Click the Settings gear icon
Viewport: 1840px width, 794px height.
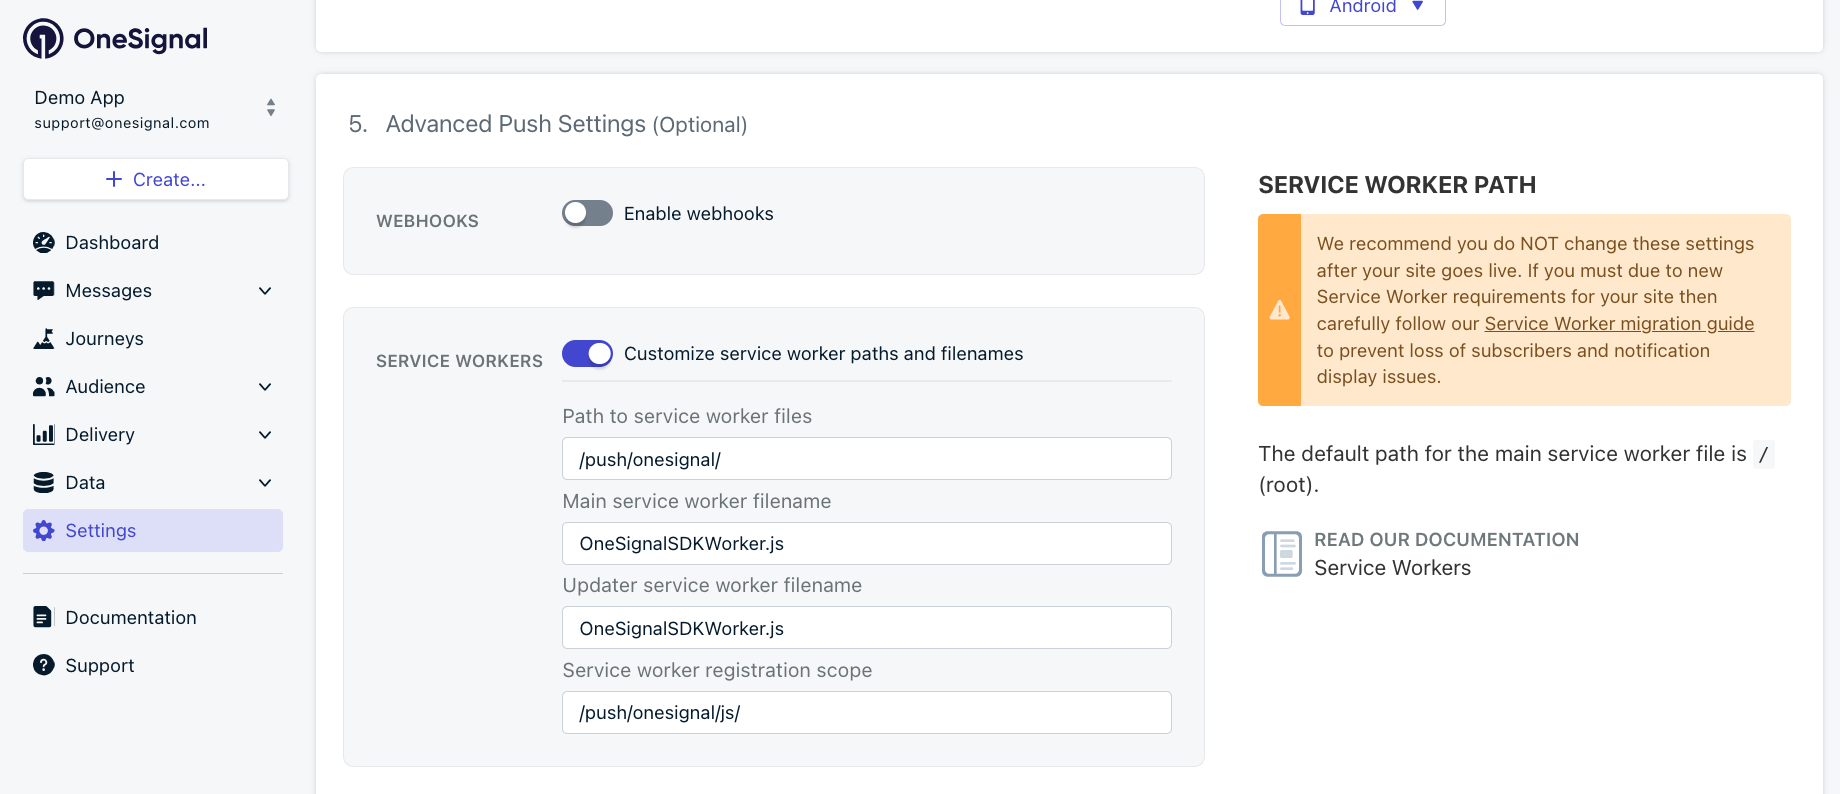[x=44, y=531]
